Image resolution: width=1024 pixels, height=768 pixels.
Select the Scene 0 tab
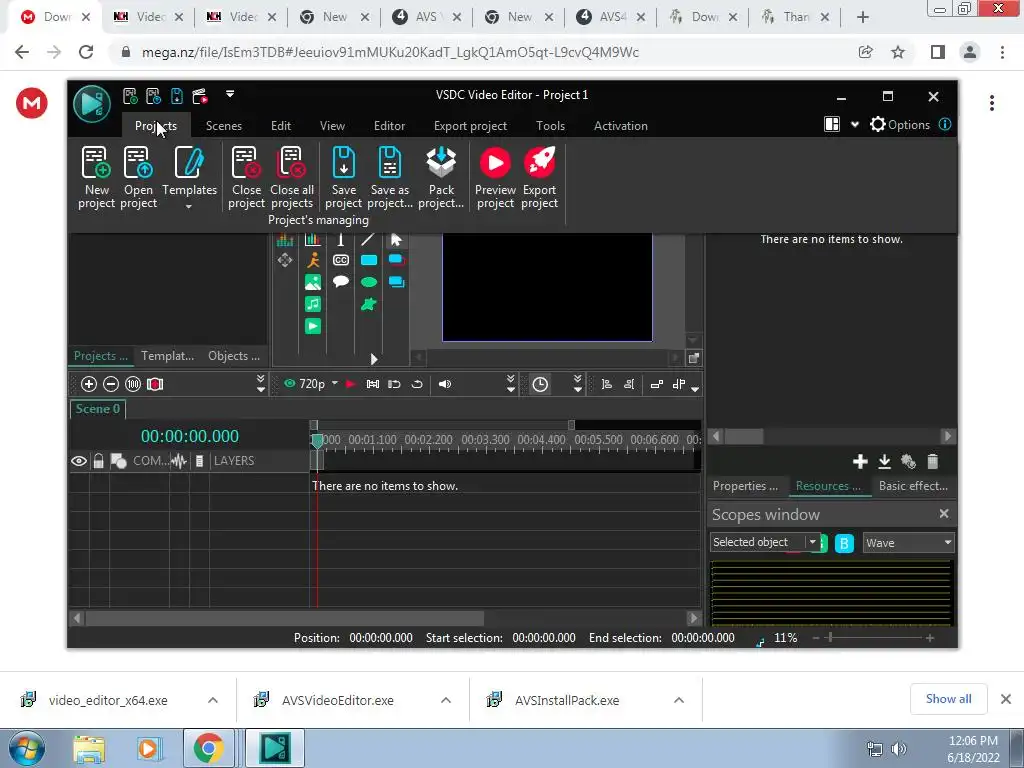pos(98,409)
